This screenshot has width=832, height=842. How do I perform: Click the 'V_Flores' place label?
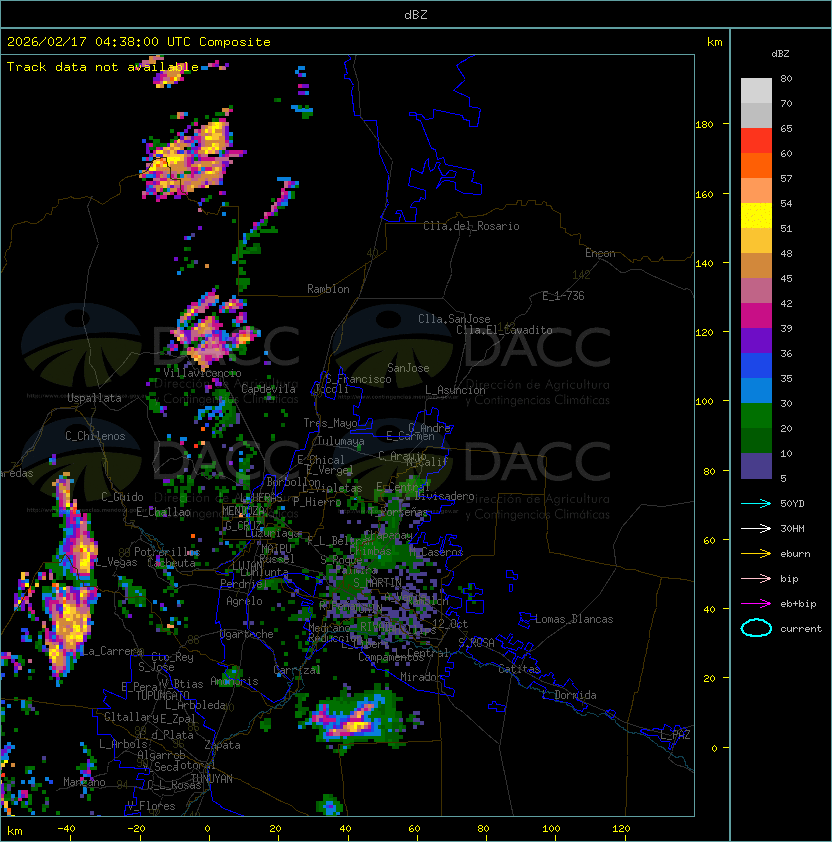pyautogui.click(x=151, y=806)
